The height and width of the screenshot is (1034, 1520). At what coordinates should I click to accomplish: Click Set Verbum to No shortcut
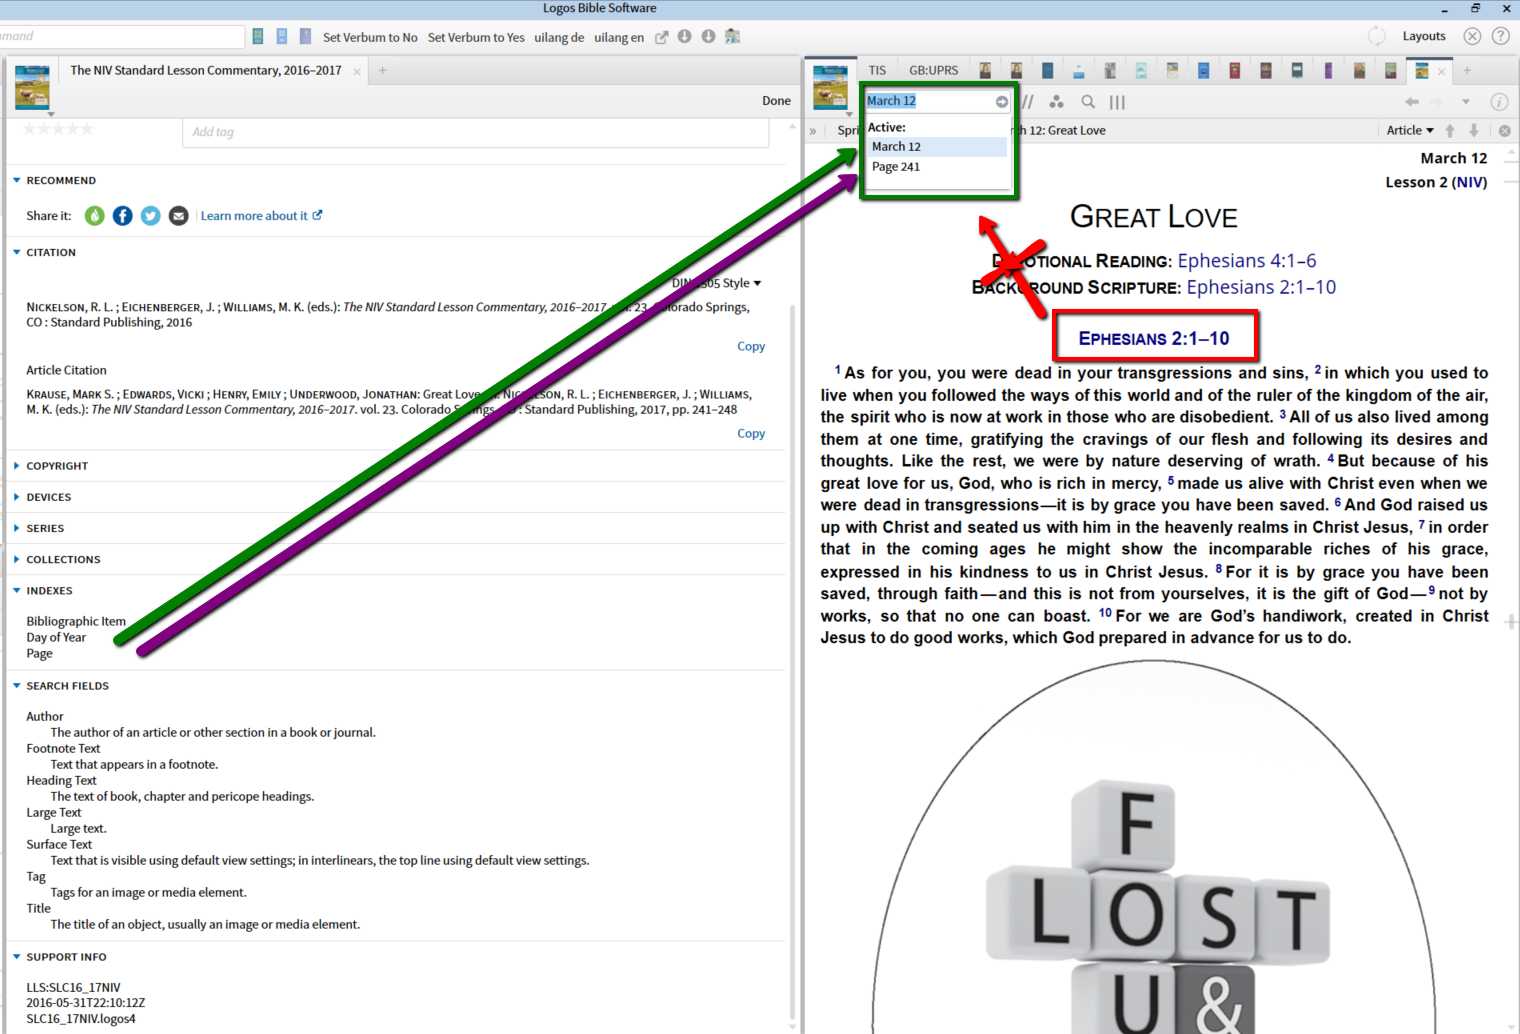[x=370, y=38]
